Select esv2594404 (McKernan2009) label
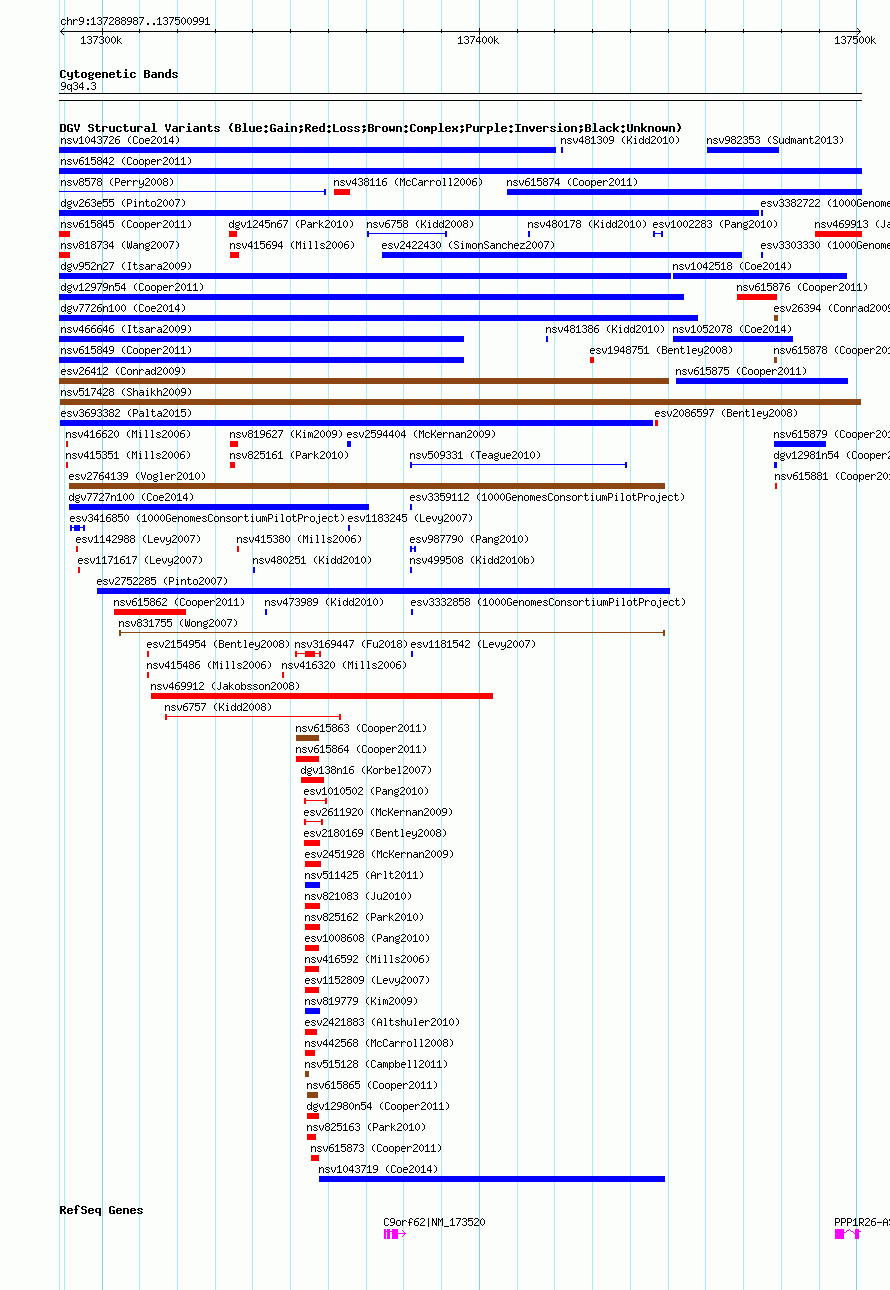This screenshot has width=890, height=1290. pos(421,434)
